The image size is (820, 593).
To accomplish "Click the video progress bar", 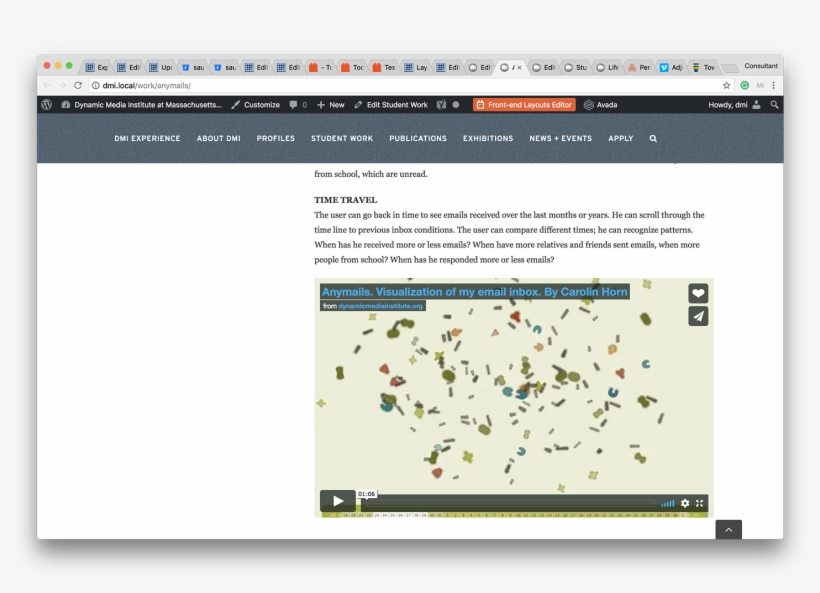I will point(510,503).
